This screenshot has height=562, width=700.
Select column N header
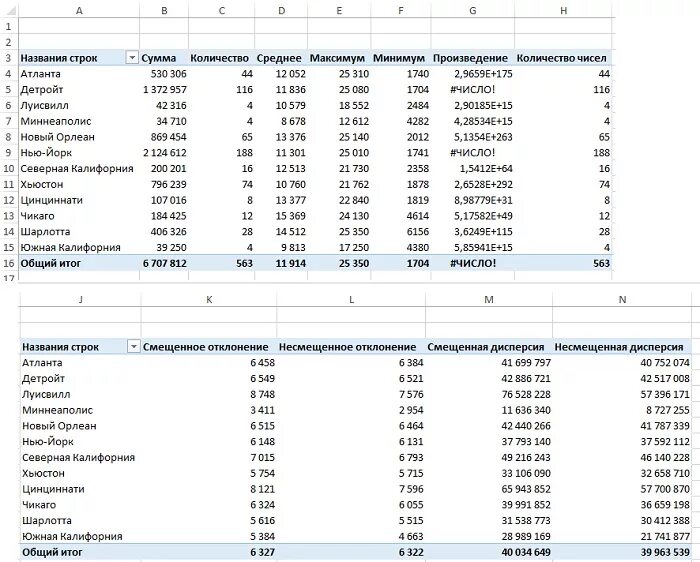pos(622,300)
